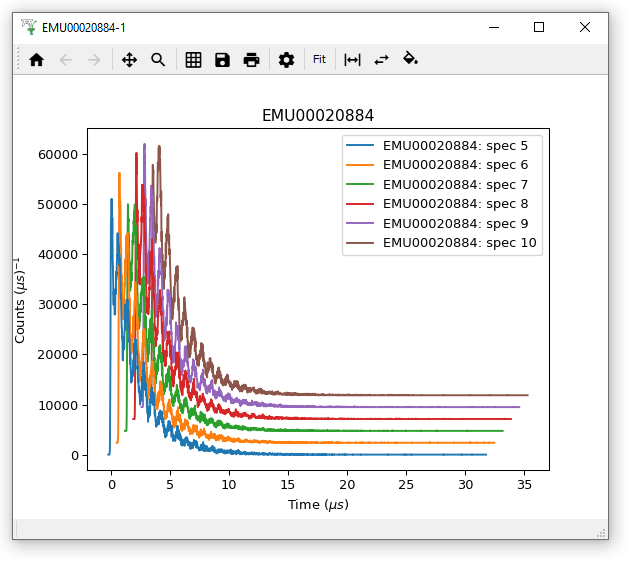The width and height of the screenshot is (632, 563).
Task: Click the EMU00020884 plot title
Action: (318, 116)
